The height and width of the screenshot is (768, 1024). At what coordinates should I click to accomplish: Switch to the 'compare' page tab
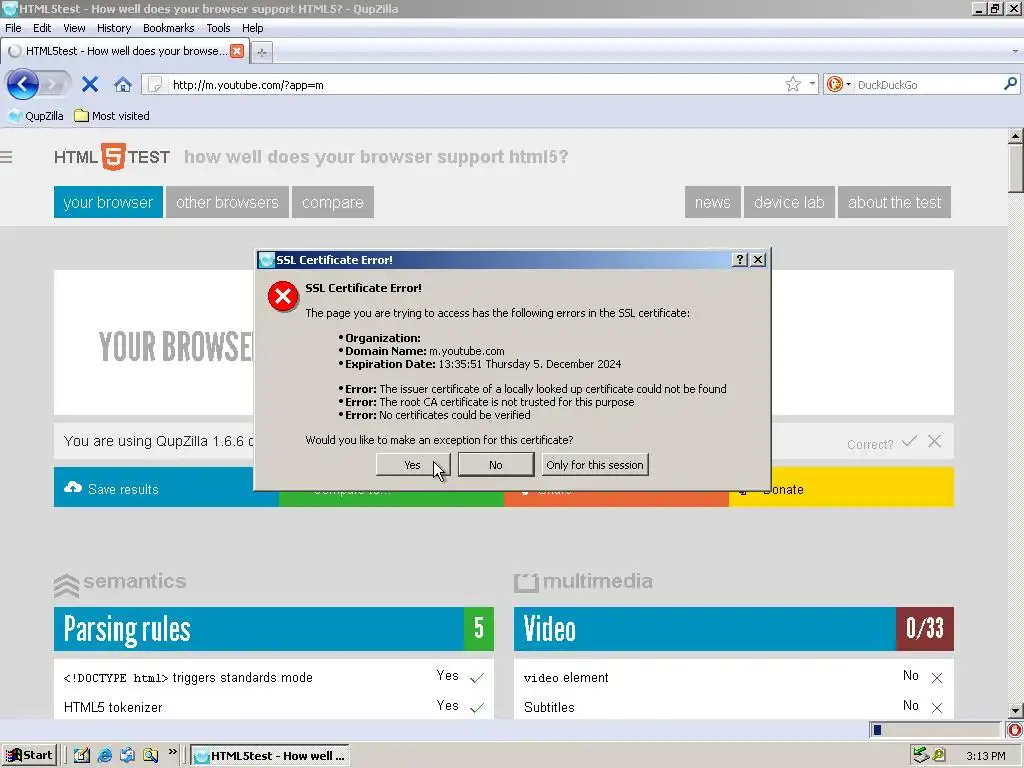[x=332, y=202]
